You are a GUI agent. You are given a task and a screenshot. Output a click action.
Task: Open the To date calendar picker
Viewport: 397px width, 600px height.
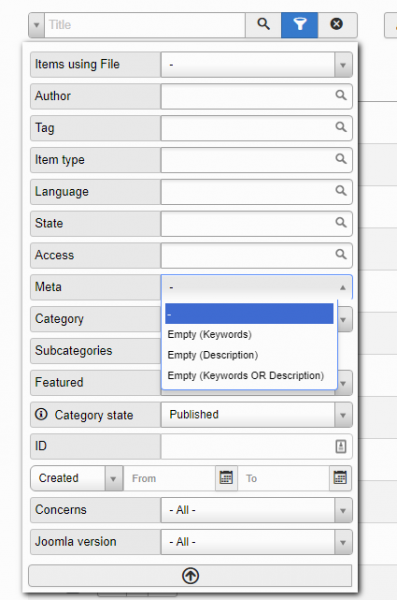coord(340,478)
